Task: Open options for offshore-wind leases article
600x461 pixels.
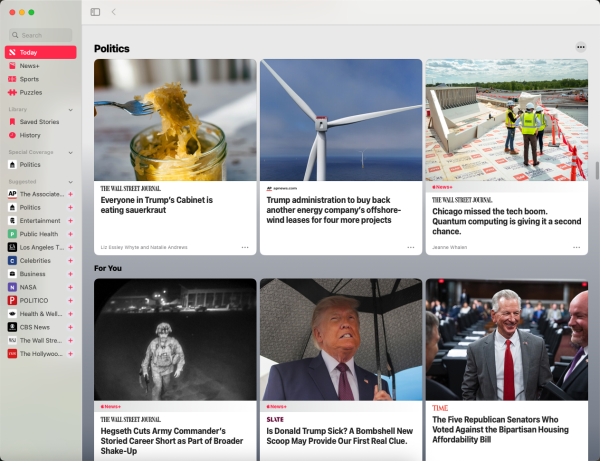Action: coord(411,248)
